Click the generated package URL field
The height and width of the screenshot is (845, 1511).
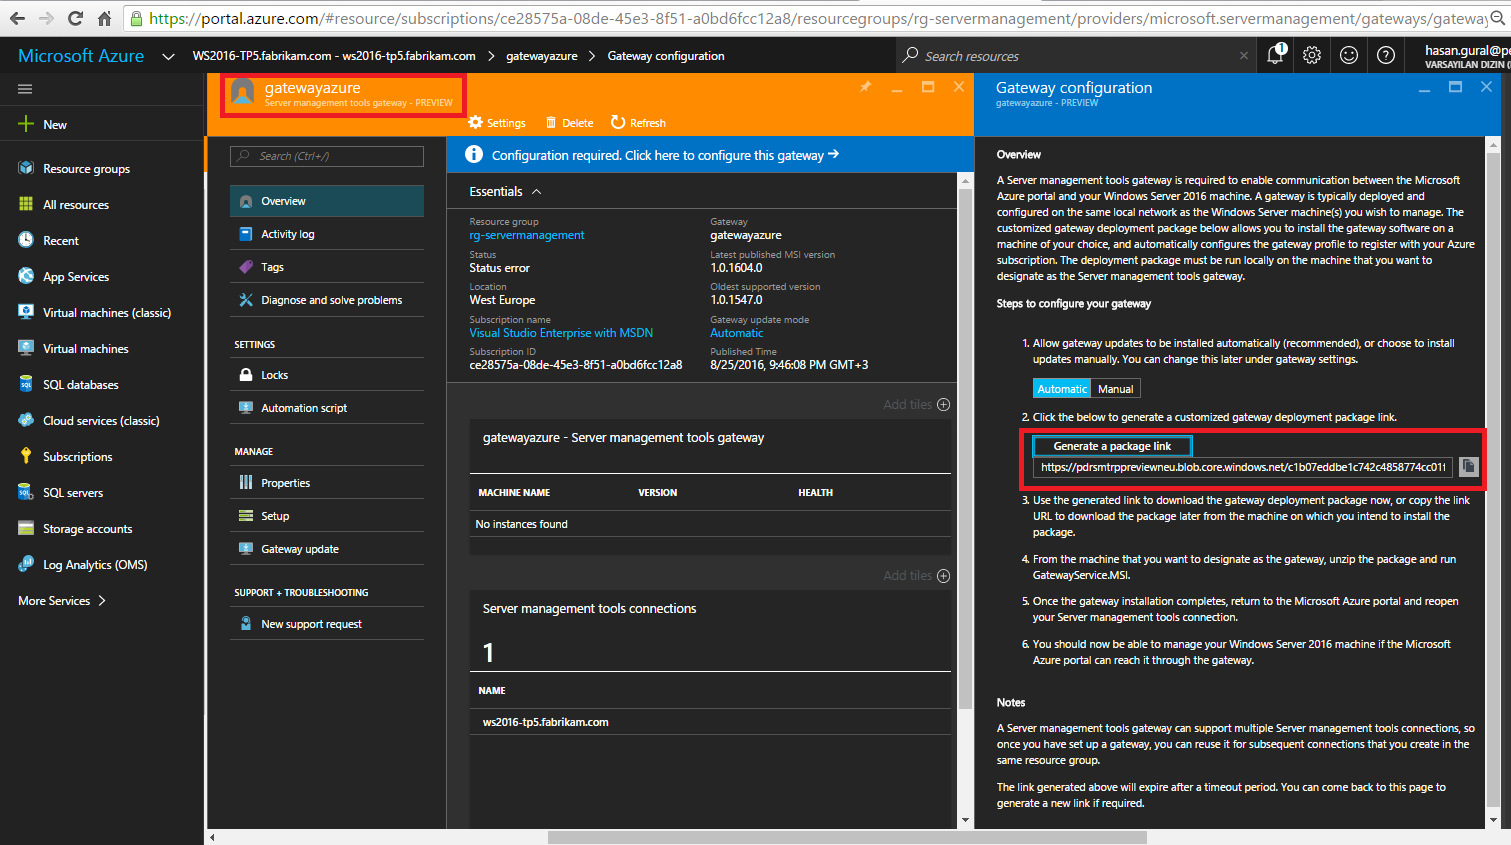[1243, 467]
